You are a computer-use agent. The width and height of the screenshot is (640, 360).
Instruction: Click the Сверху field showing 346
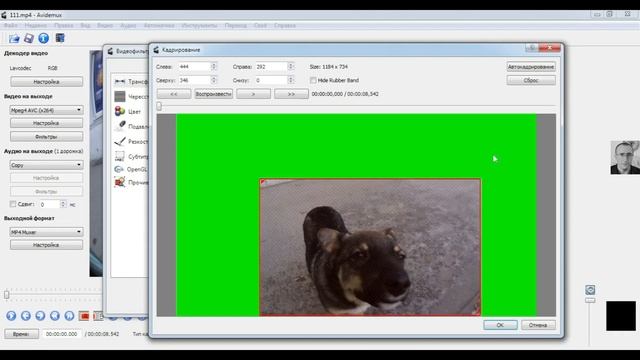[194, 80]
